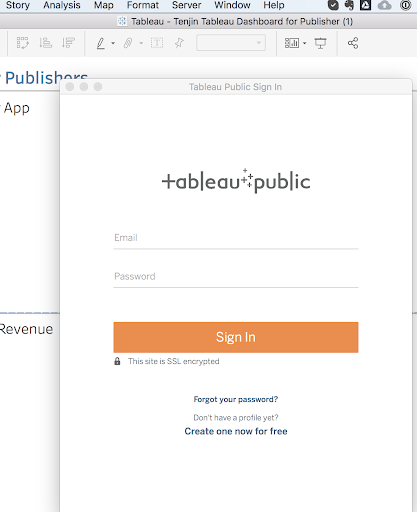The image size is (417, 512).
Task: Expand the show cards dropdown arrow
Action: (x=304, y=43)
